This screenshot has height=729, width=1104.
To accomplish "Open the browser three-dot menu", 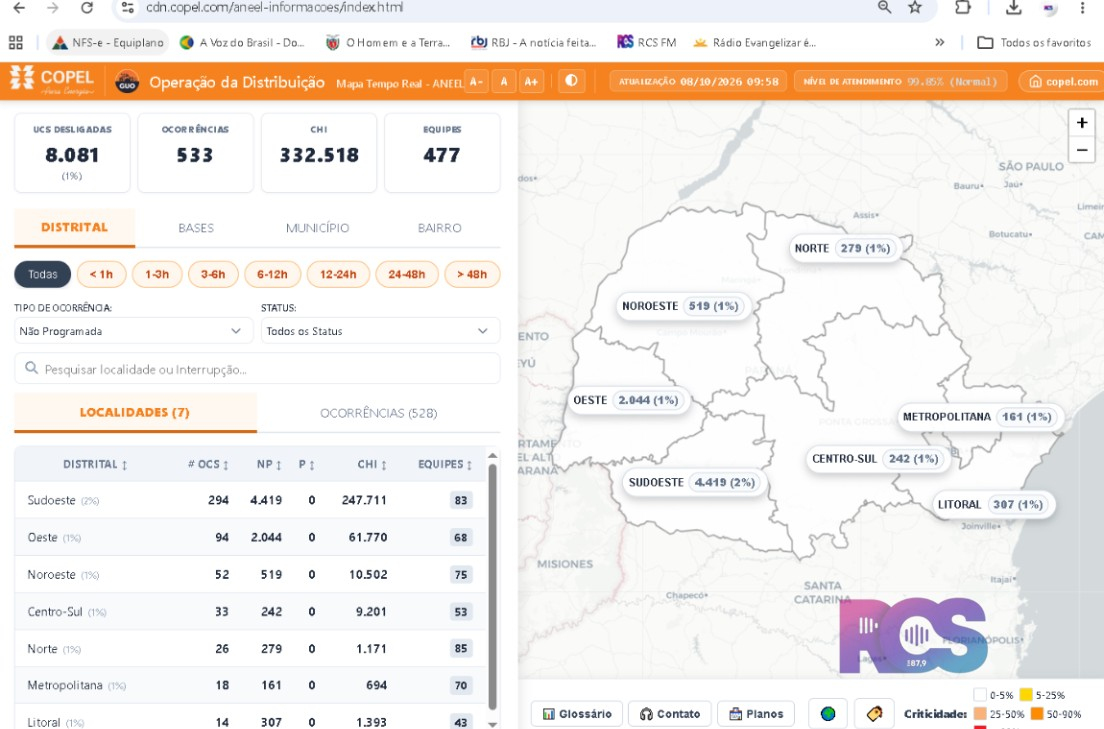I will click(1082, 8).
